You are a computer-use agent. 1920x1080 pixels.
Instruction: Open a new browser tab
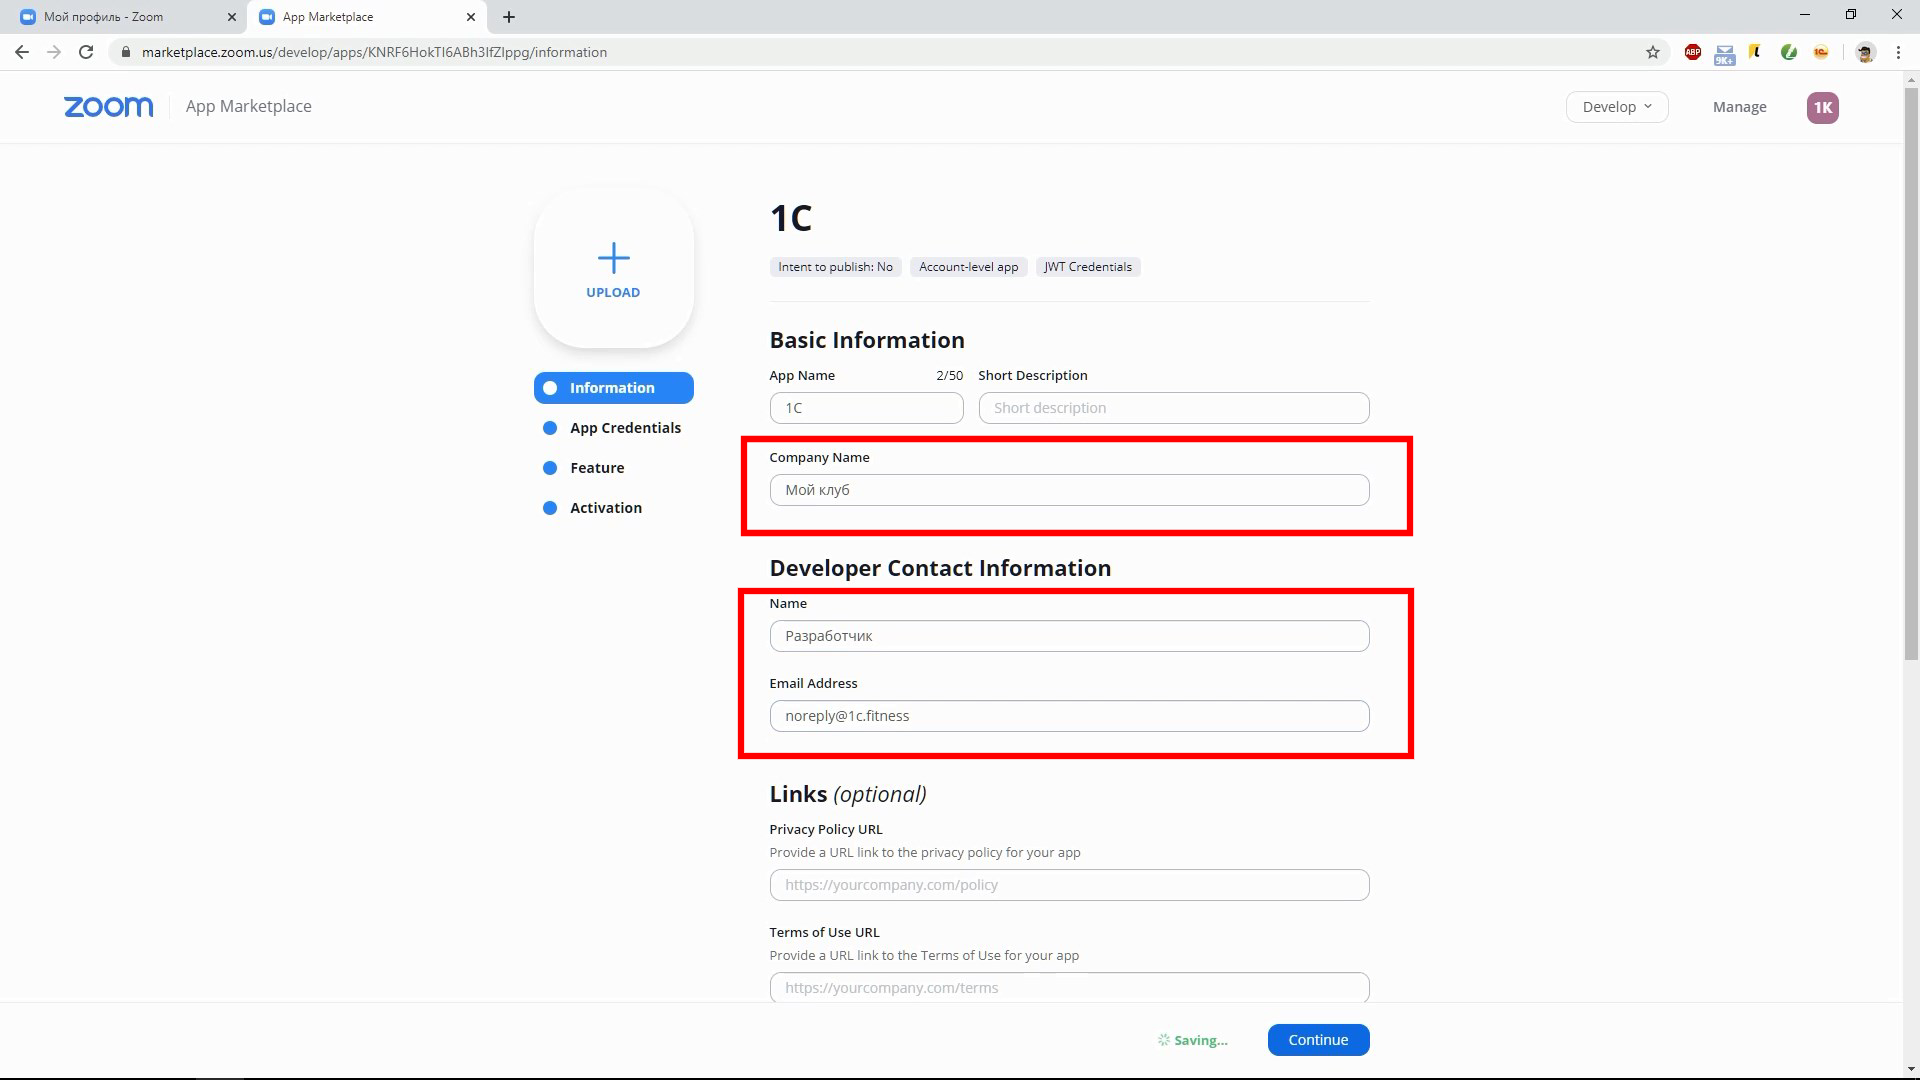509,17
